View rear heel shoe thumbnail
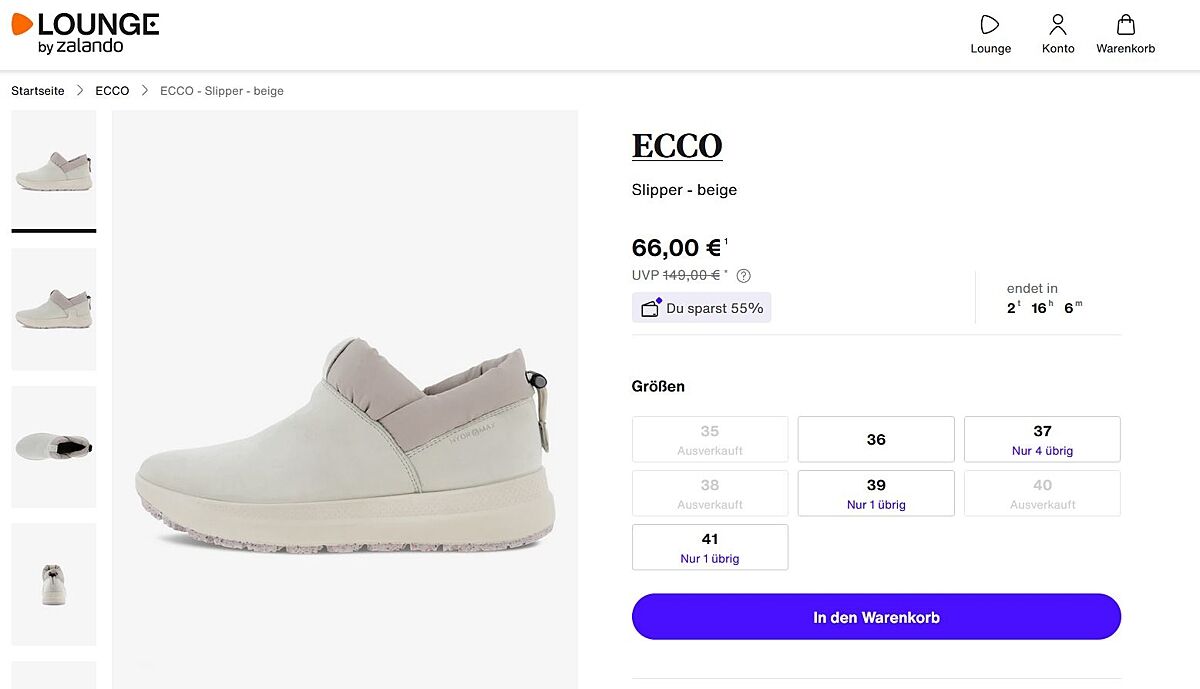The height and width of the screenshot is (689, 1200). [54, 584]
